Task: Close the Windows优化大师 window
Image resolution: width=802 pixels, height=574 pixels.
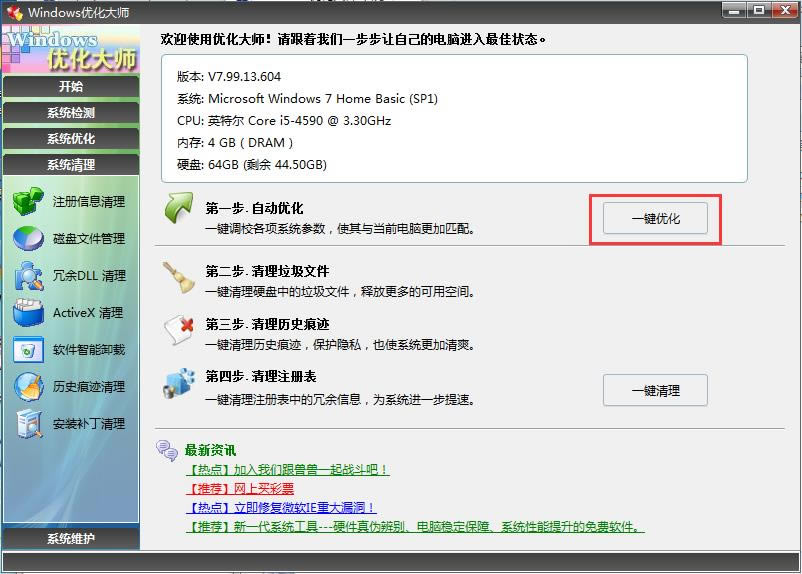Action: pyautogui.click(x=785, y=10)
